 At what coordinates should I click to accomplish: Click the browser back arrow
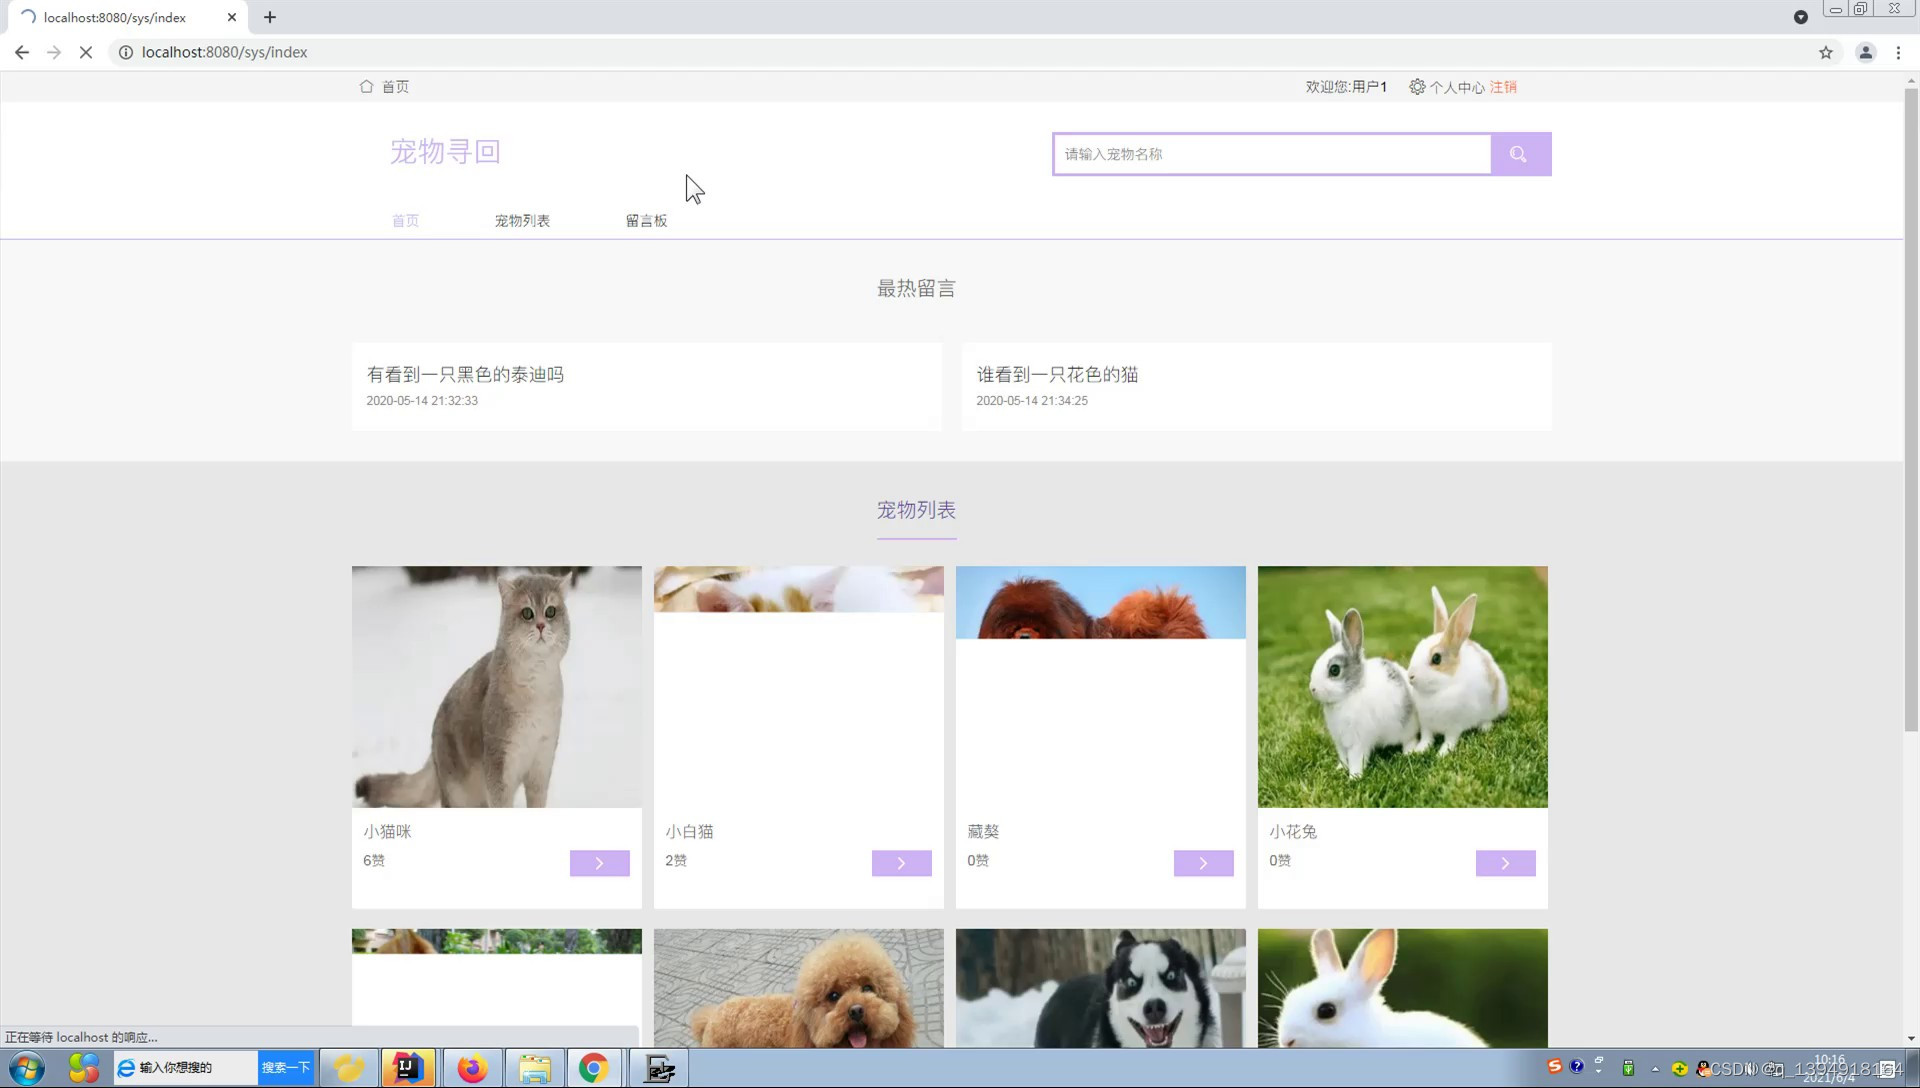[x=22, y=52]
